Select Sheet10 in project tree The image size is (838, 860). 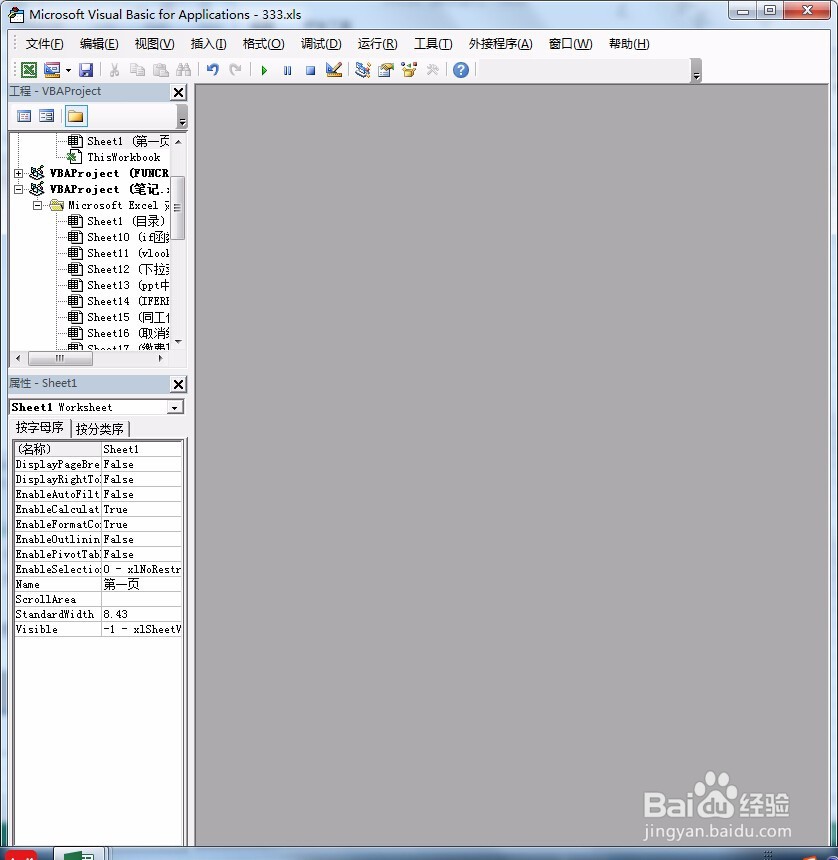(128, 237)
